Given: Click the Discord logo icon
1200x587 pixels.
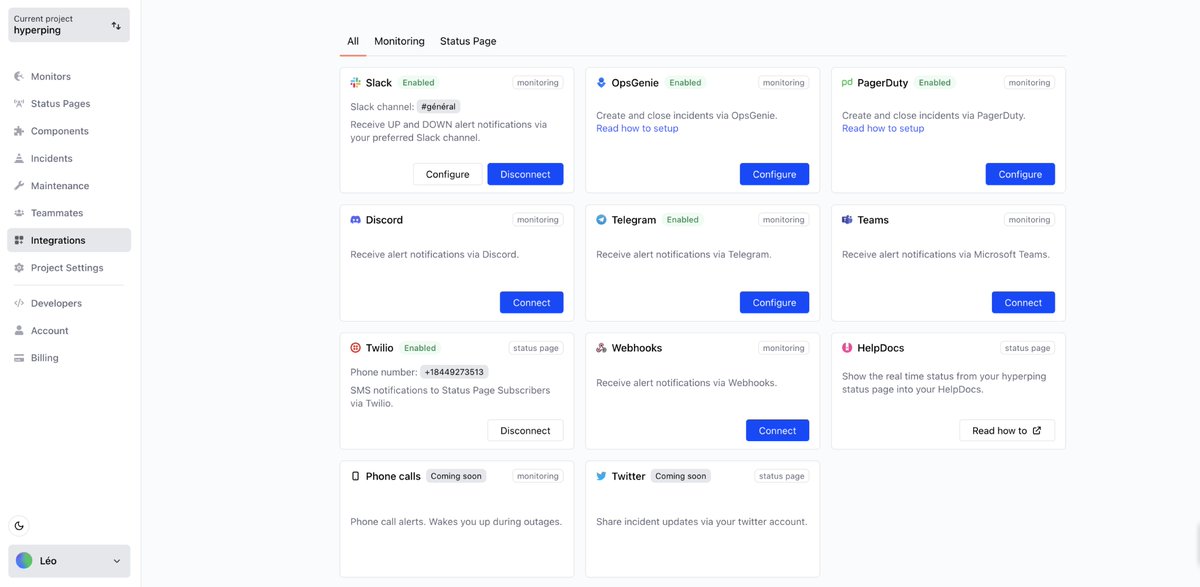Looking at the screenshot, I should [355, 220].
